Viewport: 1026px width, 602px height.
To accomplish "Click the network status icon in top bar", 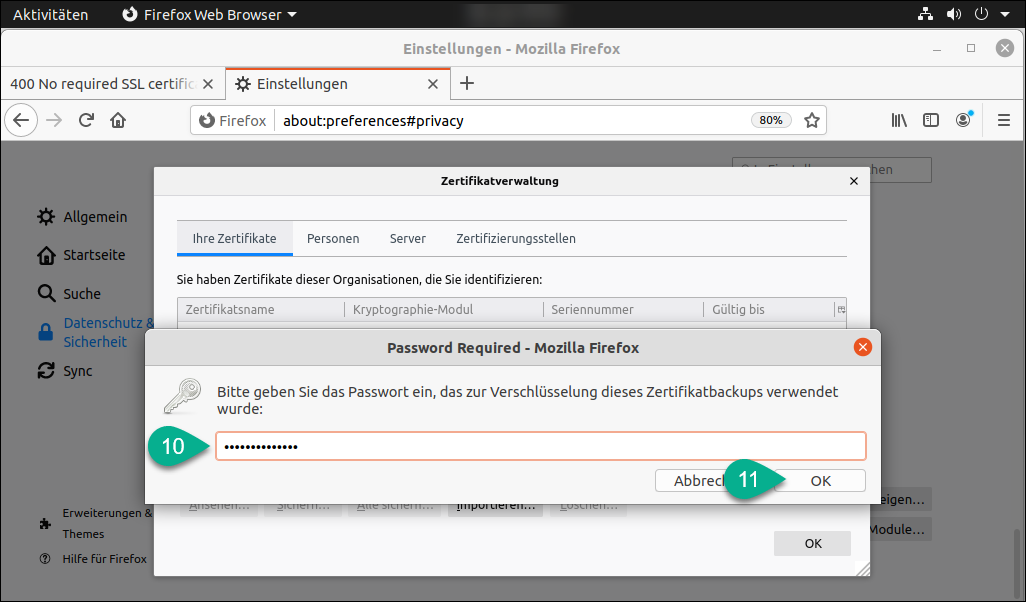I will (925, 14).
